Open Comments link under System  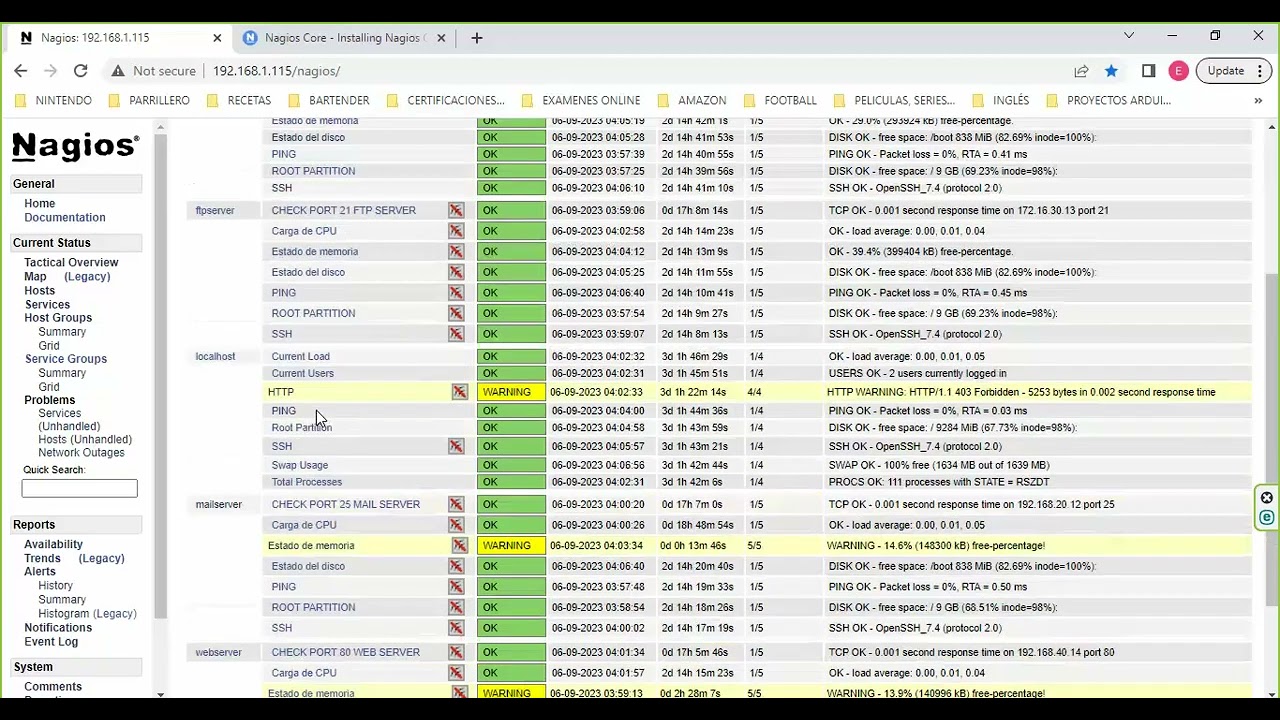coord(53,687)
